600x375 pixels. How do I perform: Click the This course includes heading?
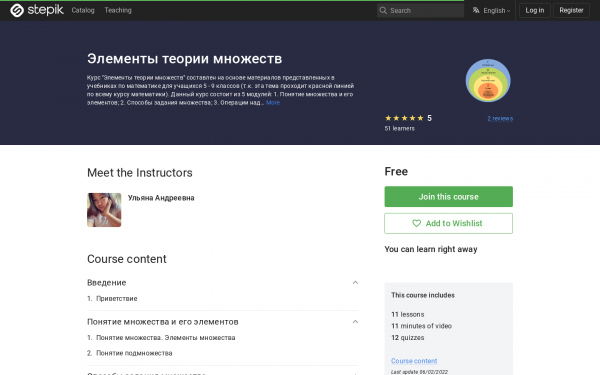(x=423, y=295)
